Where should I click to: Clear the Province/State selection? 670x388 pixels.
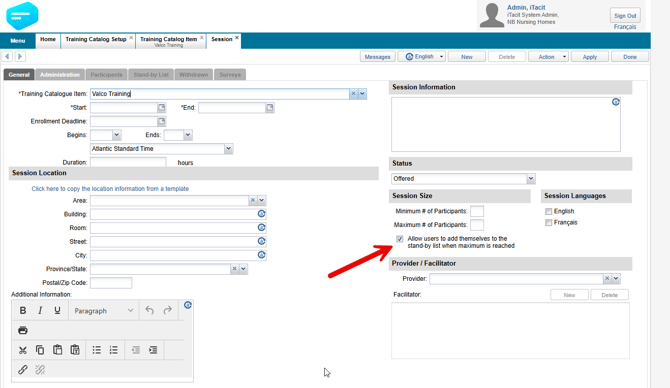tap(234, 268)
